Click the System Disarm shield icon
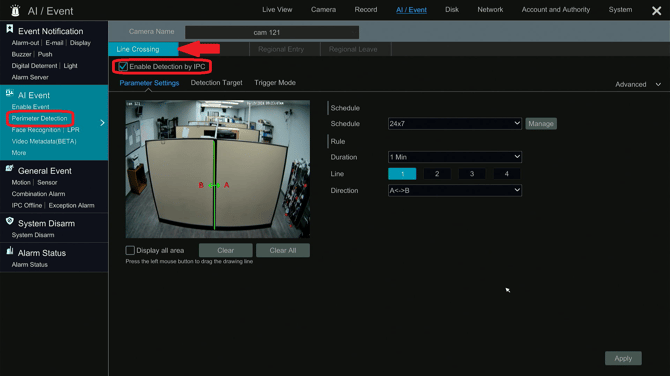670x376 pixels. tap(9, 221)
